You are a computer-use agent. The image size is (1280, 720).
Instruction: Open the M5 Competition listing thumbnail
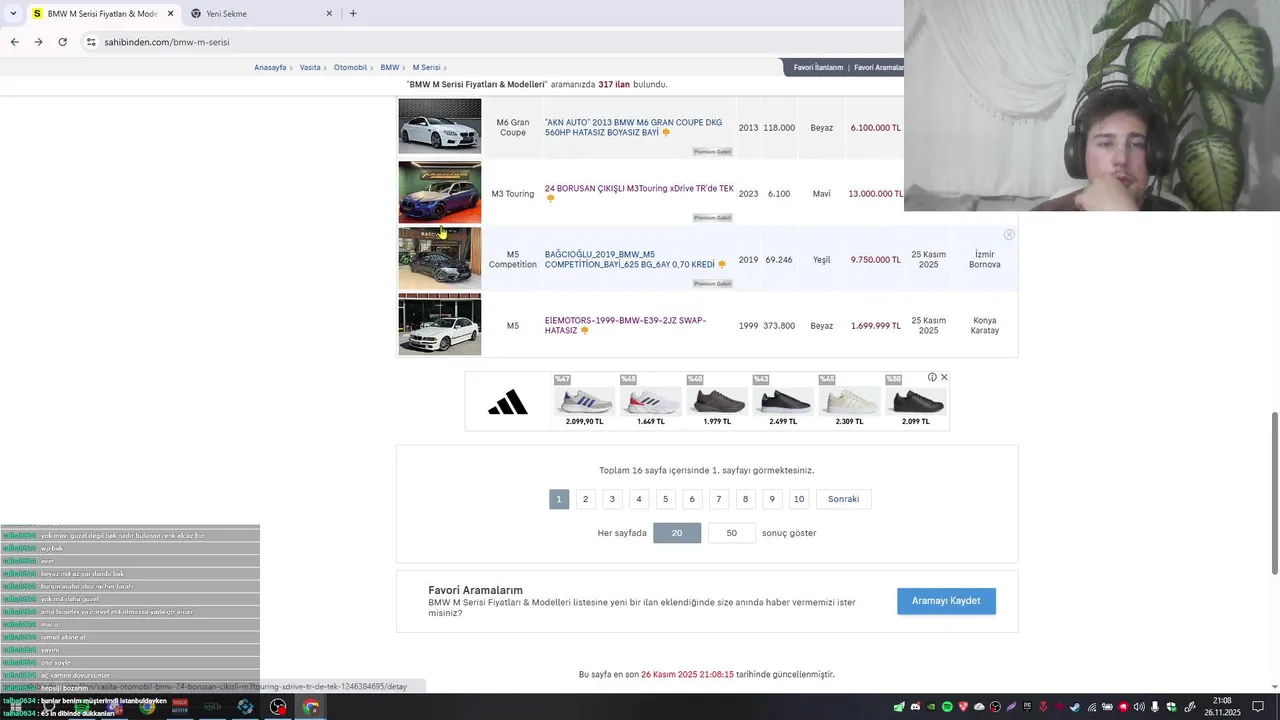pyautogui.click(x=440, y=259)
